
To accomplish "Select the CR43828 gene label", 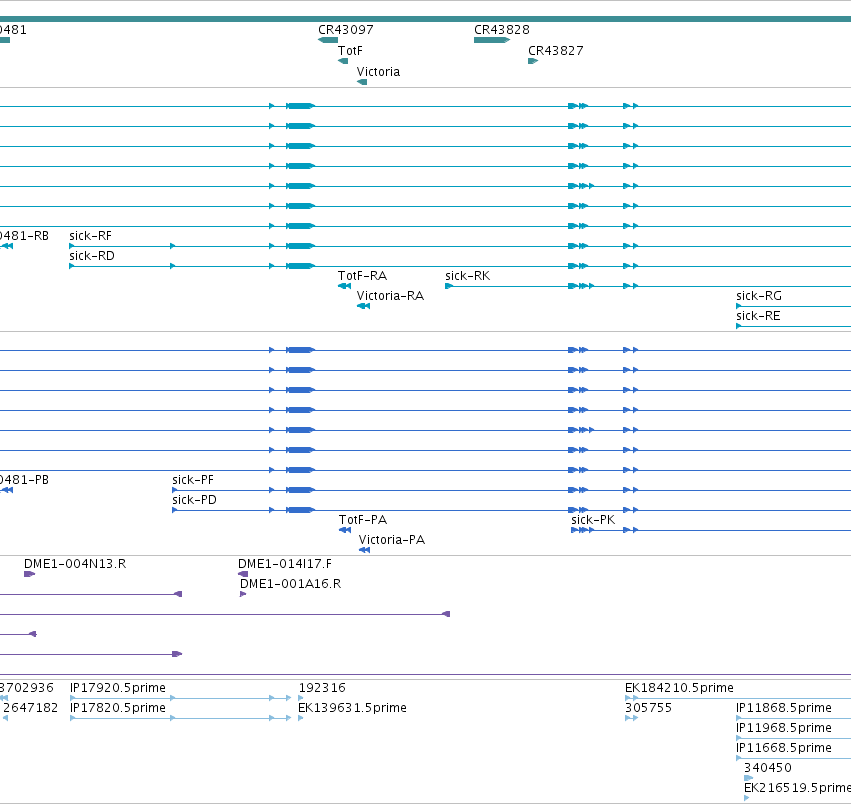I will (502, 30).
